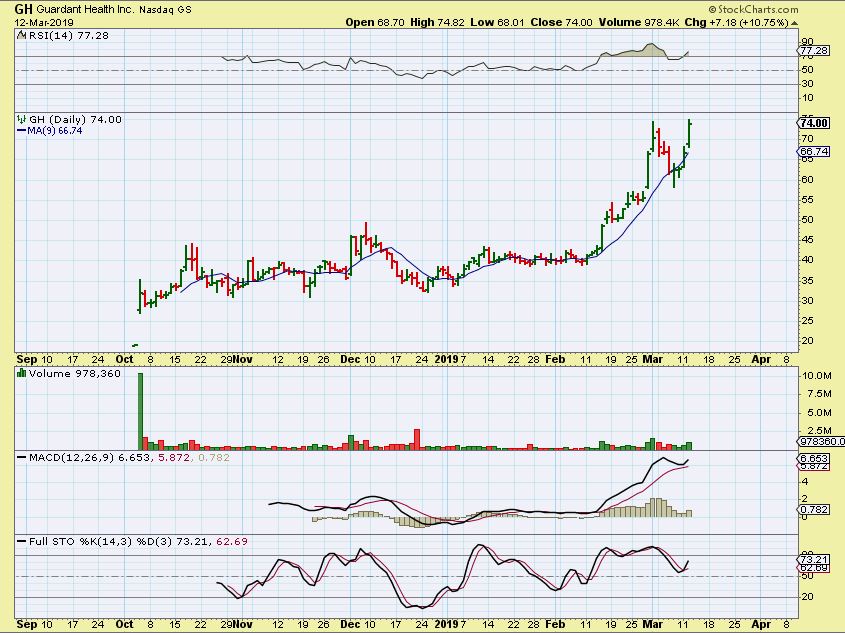Viewport: 845px width, 635px height.
Task: Click the Low 68.01 value
Action: pos(497,23)
